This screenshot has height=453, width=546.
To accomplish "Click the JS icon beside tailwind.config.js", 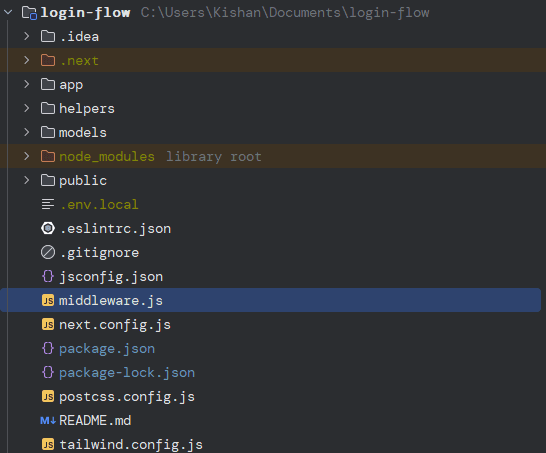I will pyautogui.click(x=48, y=445).
